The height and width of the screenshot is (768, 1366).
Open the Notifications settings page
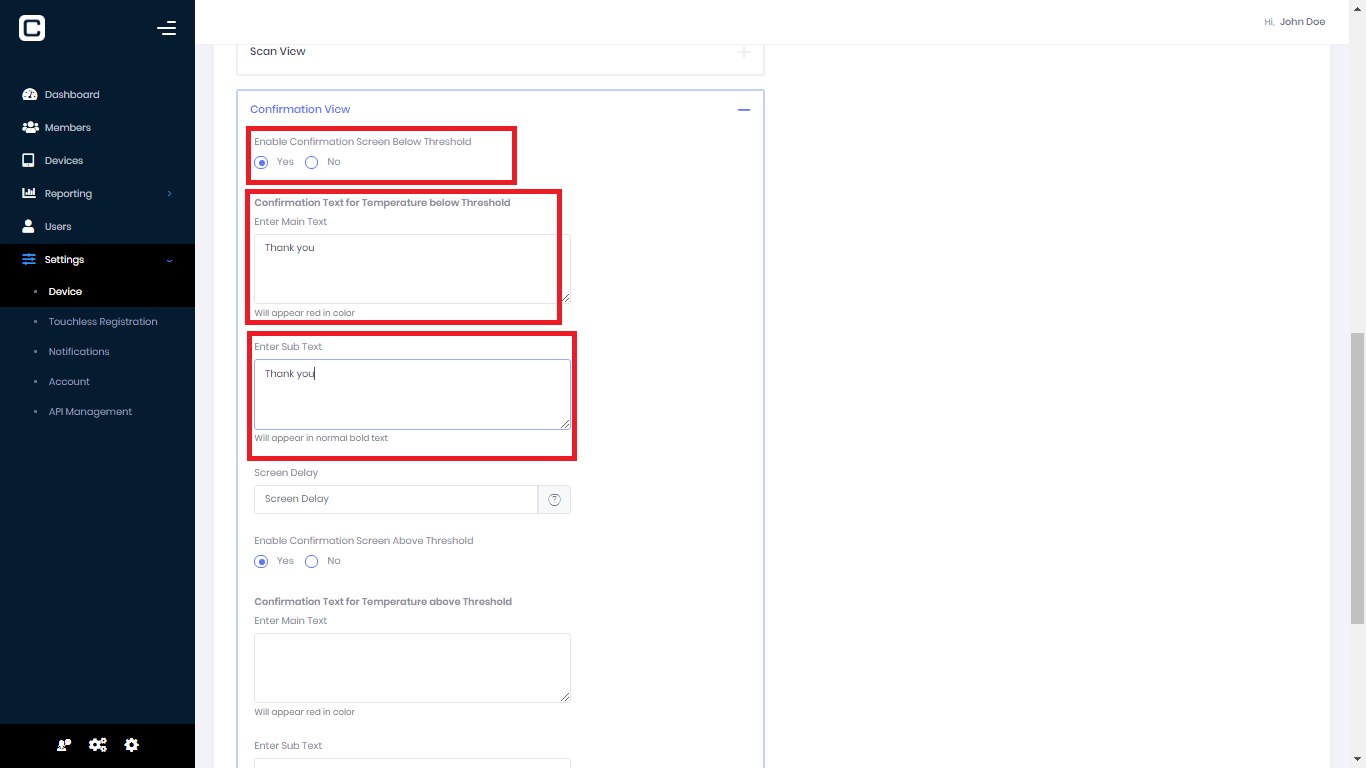[x=78, y=351]
